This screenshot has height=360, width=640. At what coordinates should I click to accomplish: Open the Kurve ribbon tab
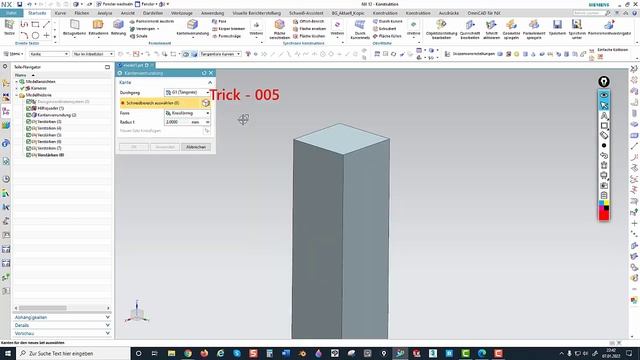point(60,13)
